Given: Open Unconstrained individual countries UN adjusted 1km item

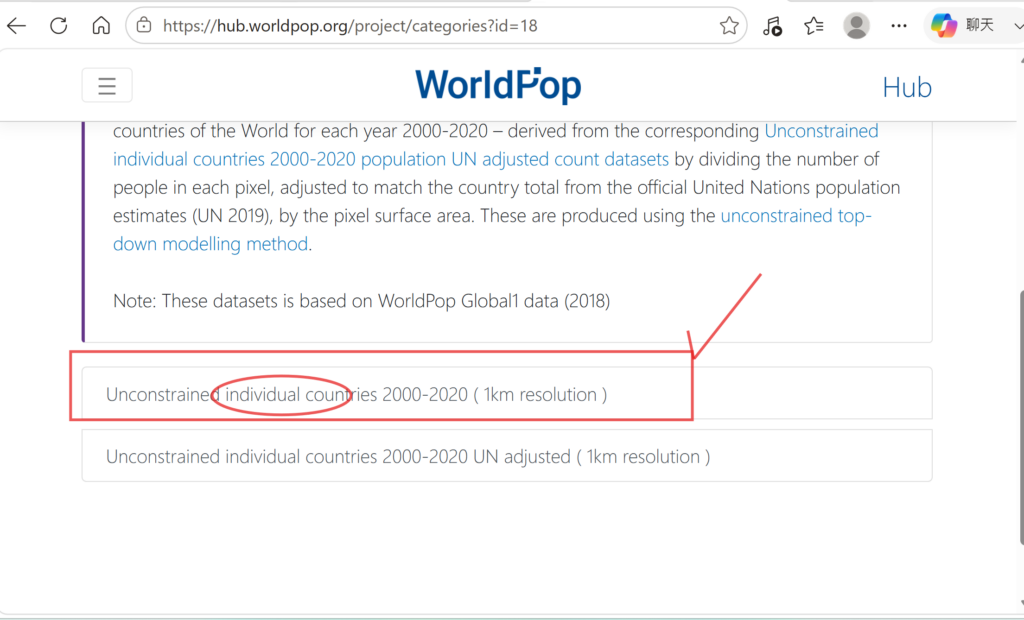Looking at the screenshot, I should tap(507, 455).
